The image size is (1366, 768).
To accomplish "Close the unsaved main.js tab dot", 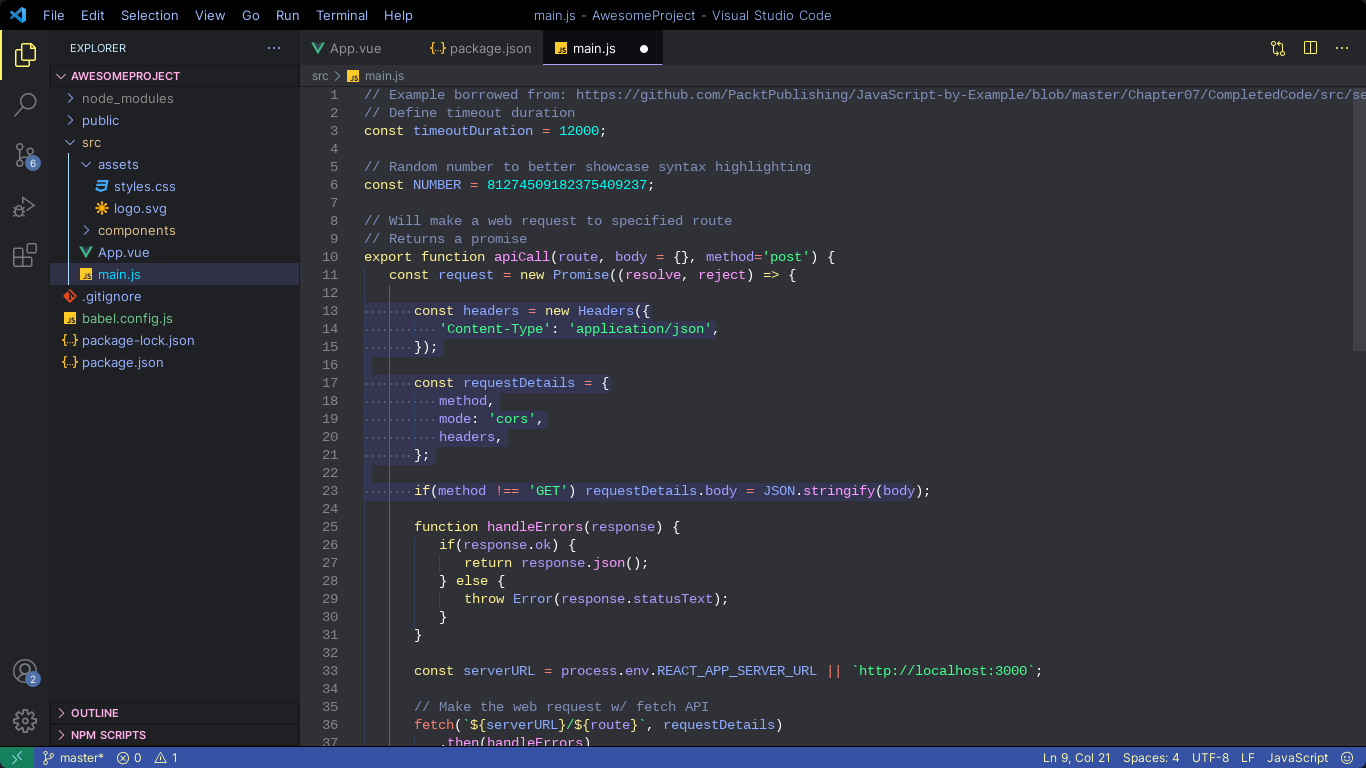I will tap(644, 48).
